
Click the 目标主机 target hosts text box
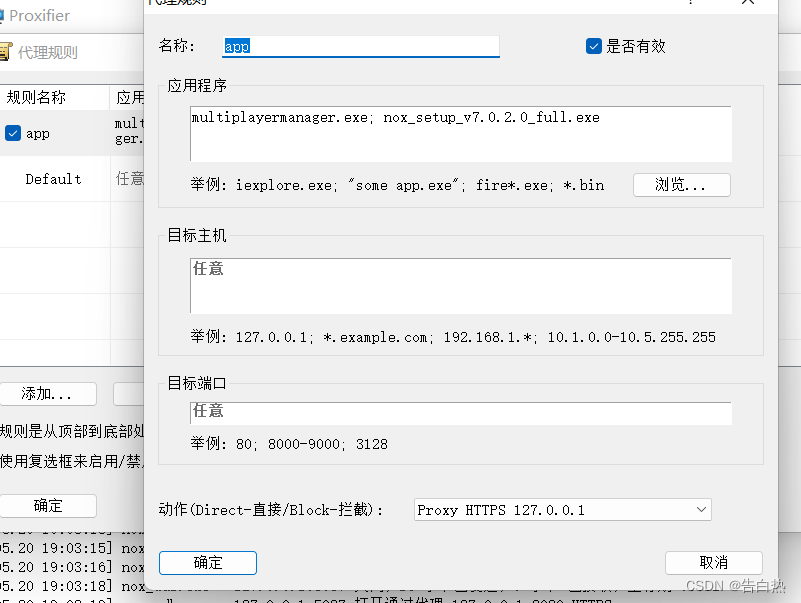tap(461, 285)
